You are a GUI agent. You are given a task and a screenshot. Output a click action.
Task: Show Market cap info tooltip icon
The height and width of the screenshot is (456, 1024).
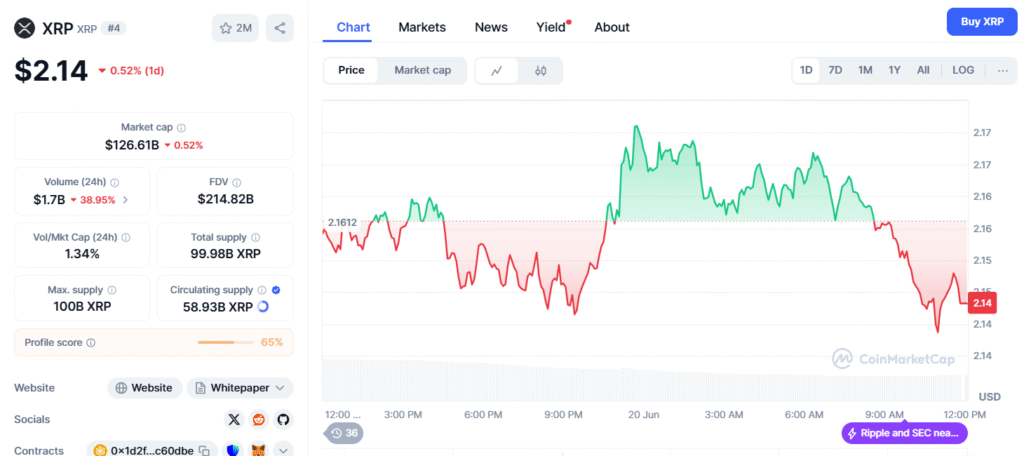coord(182,127)
